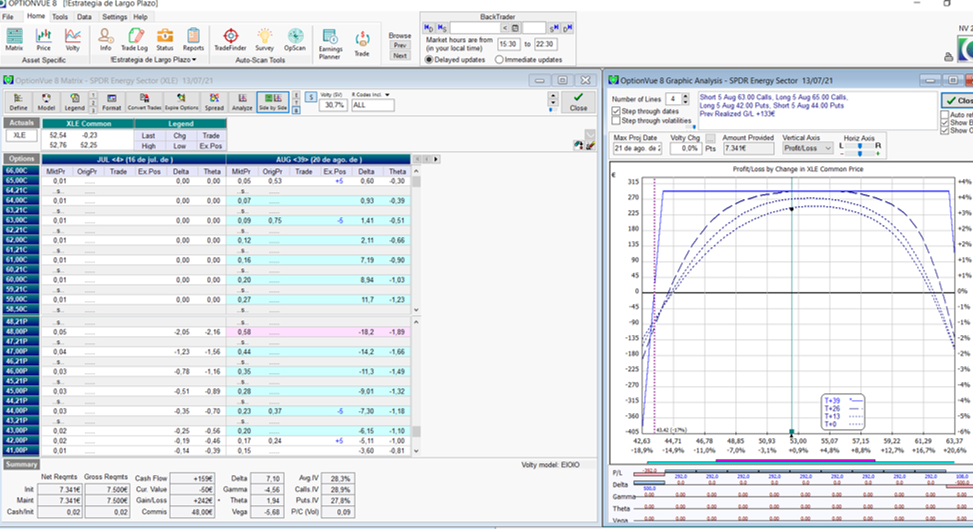Click the up arrow stepper left of Matrix Close

[553, 96]
